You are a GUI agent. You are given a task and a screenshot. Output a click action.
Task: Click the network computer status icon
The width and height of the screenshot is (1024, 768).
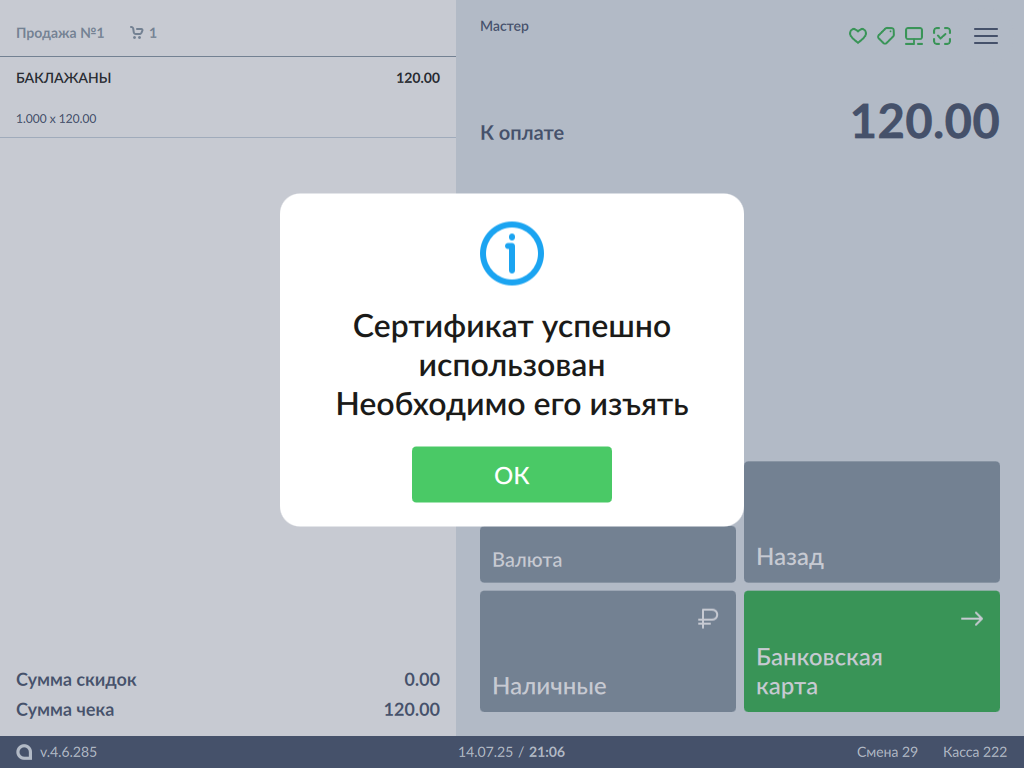(913, 36)
